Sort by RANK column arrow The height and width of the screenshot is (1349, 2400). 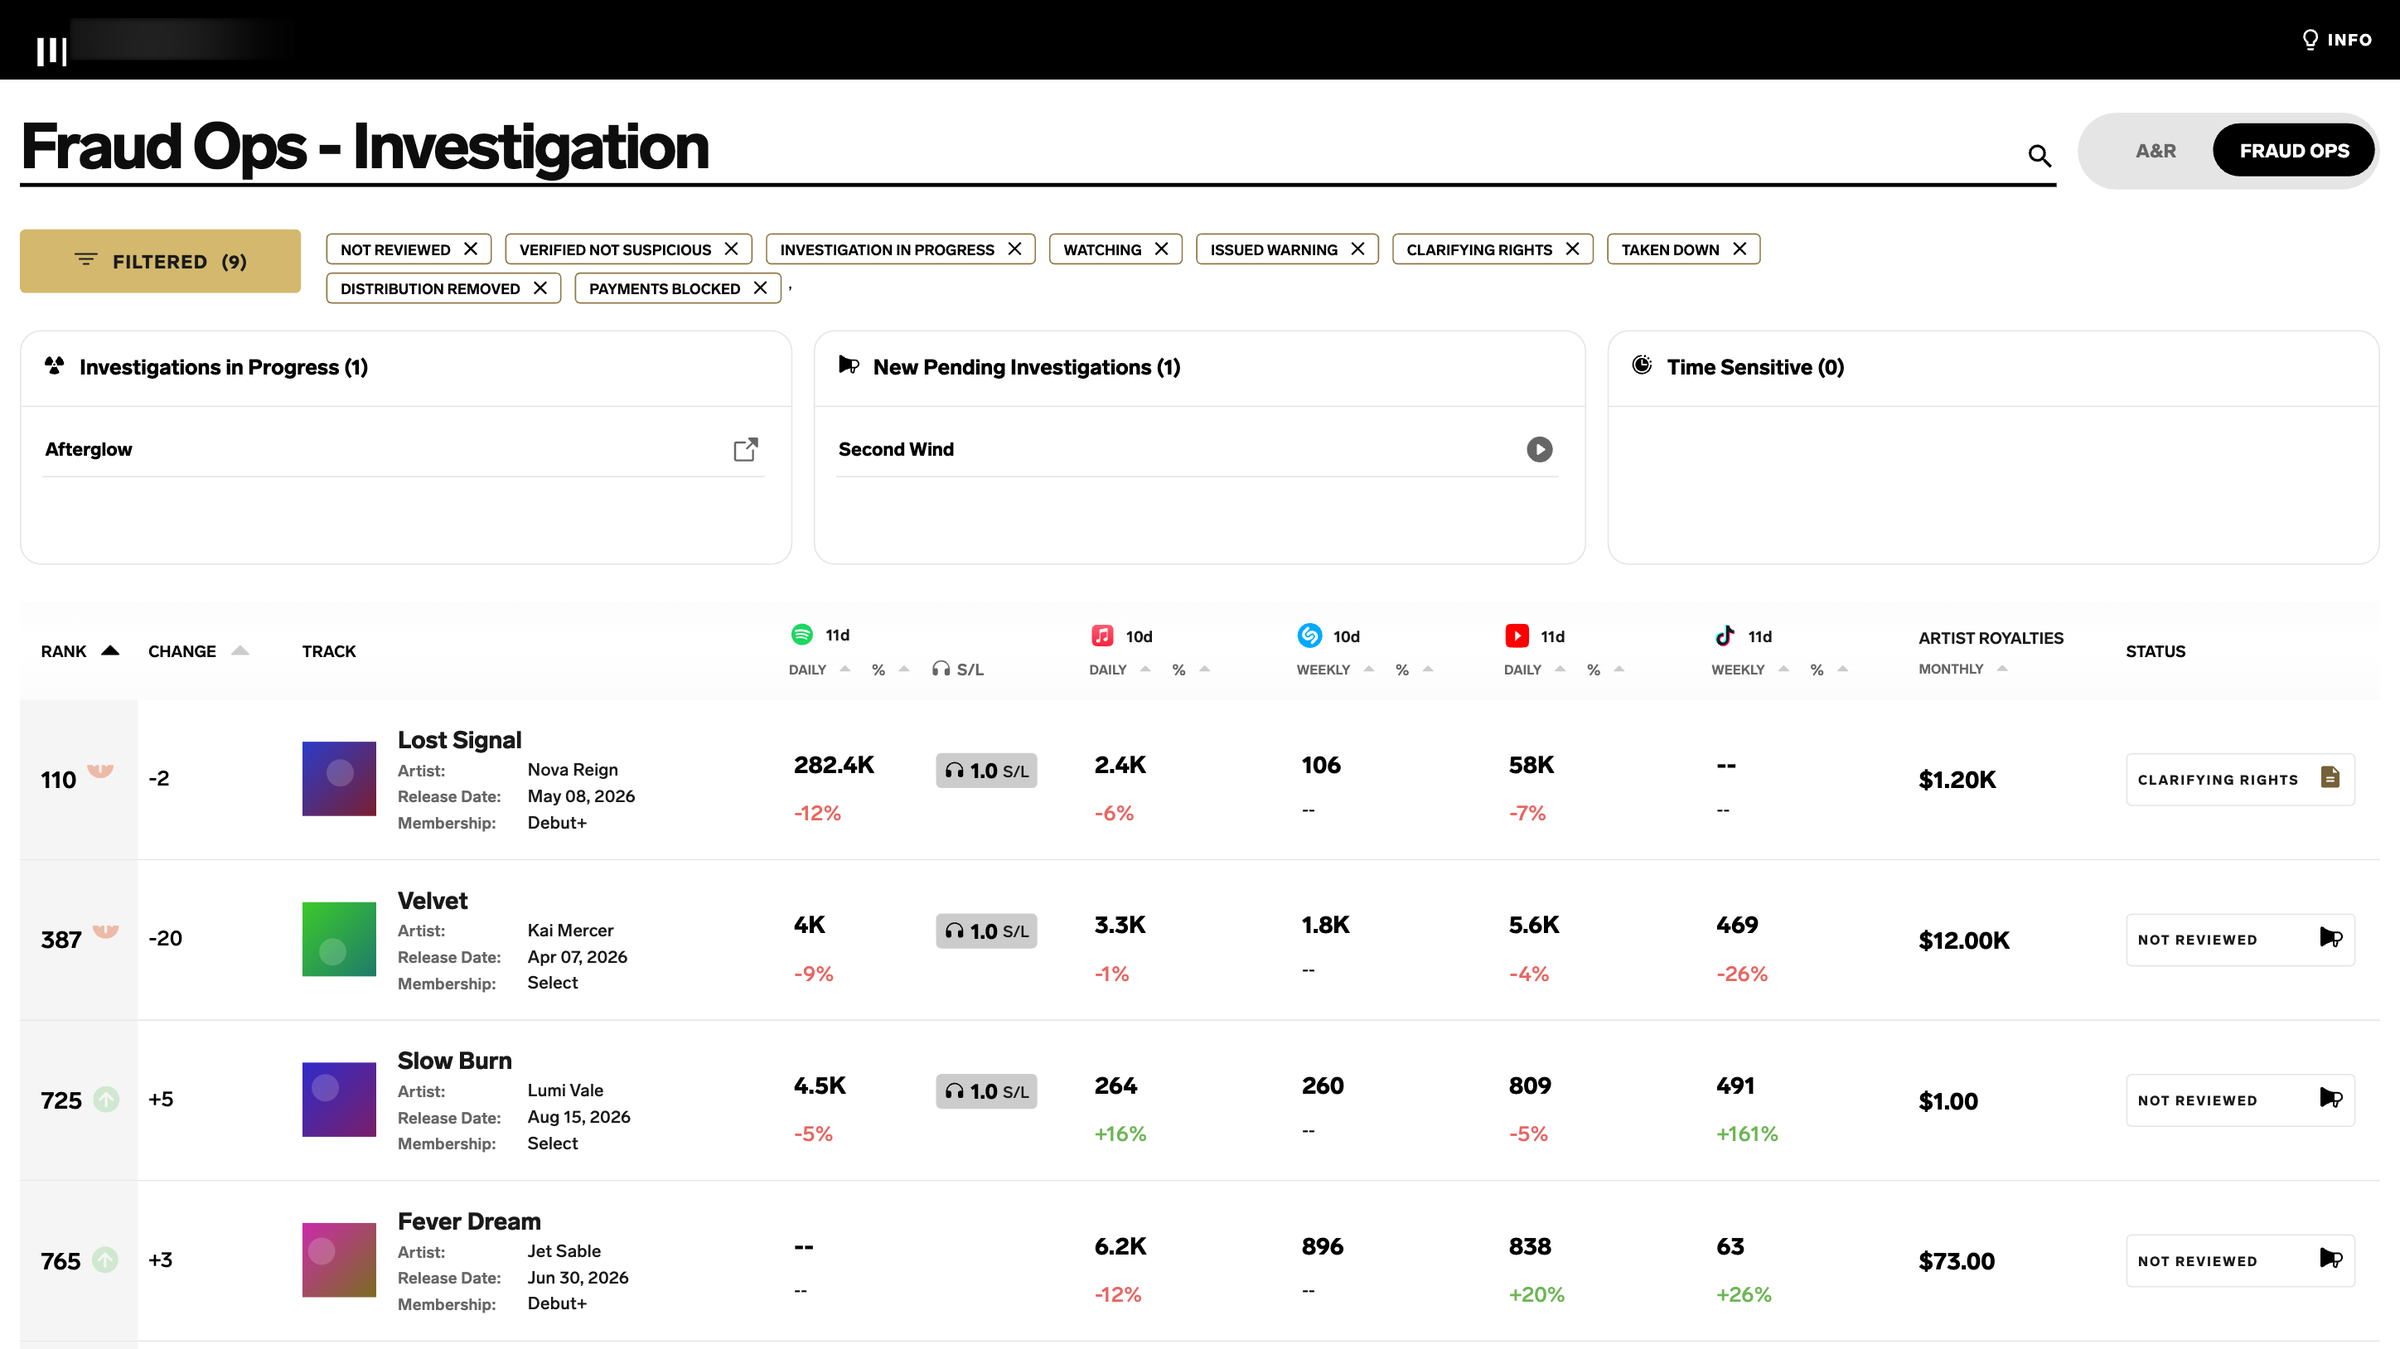click(110, 651)
